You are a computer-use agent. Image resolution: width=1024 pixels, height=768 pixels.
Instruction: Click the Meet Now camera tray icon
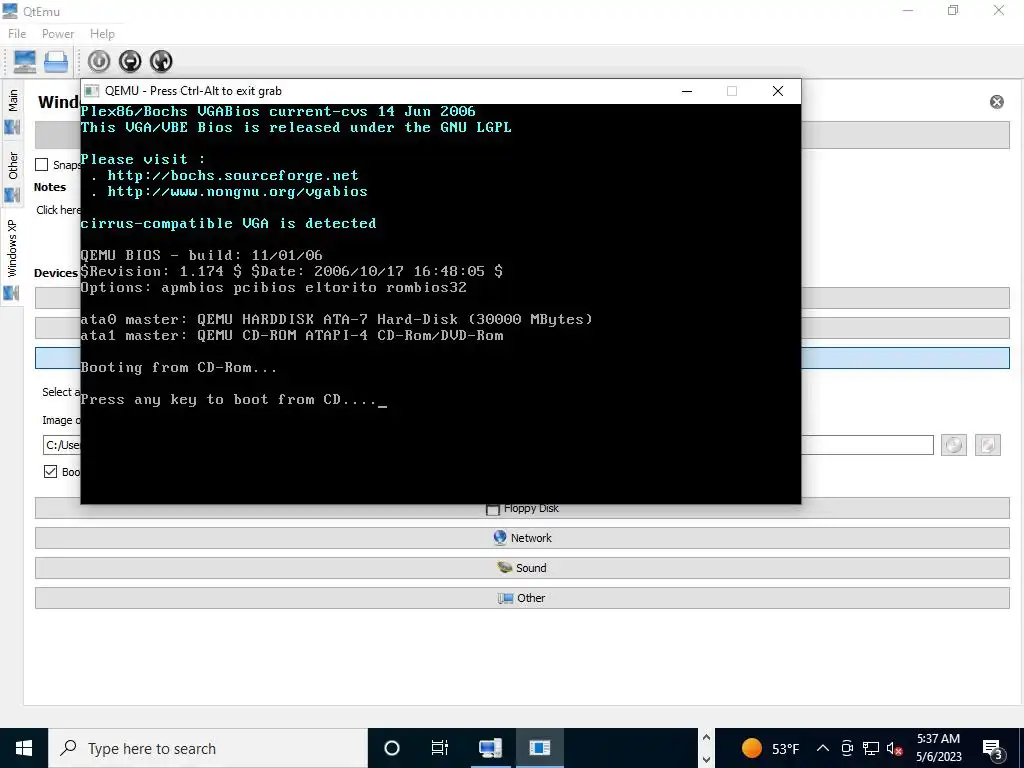click(x=847, y=748)
